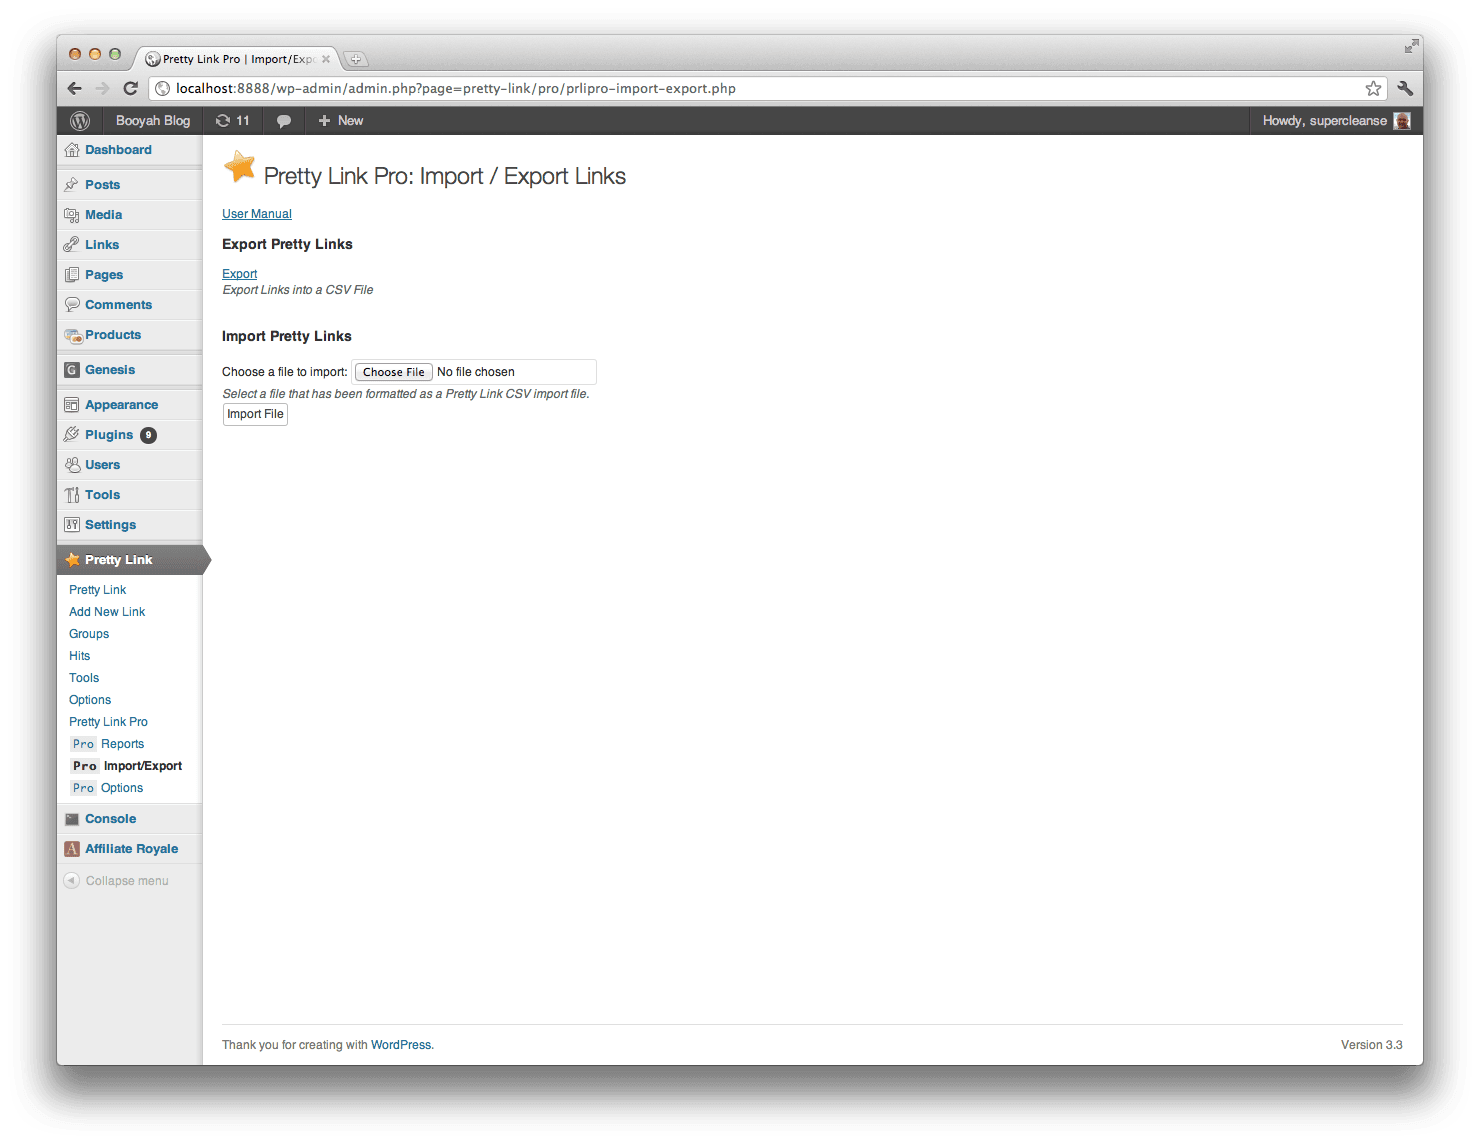Viewport: 1480px width, 1144px height.
Task: Click the Products icon in sidebar
Action: (x=73, y=335)
